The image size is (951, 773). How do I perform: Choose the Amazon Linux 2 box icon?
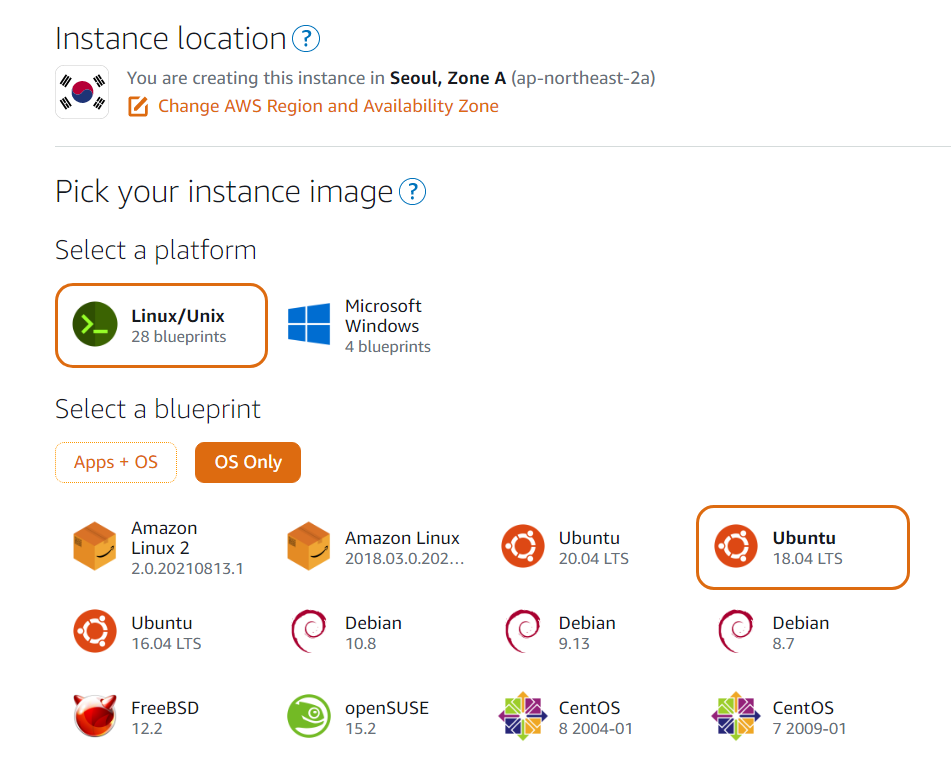click(95, 546)
